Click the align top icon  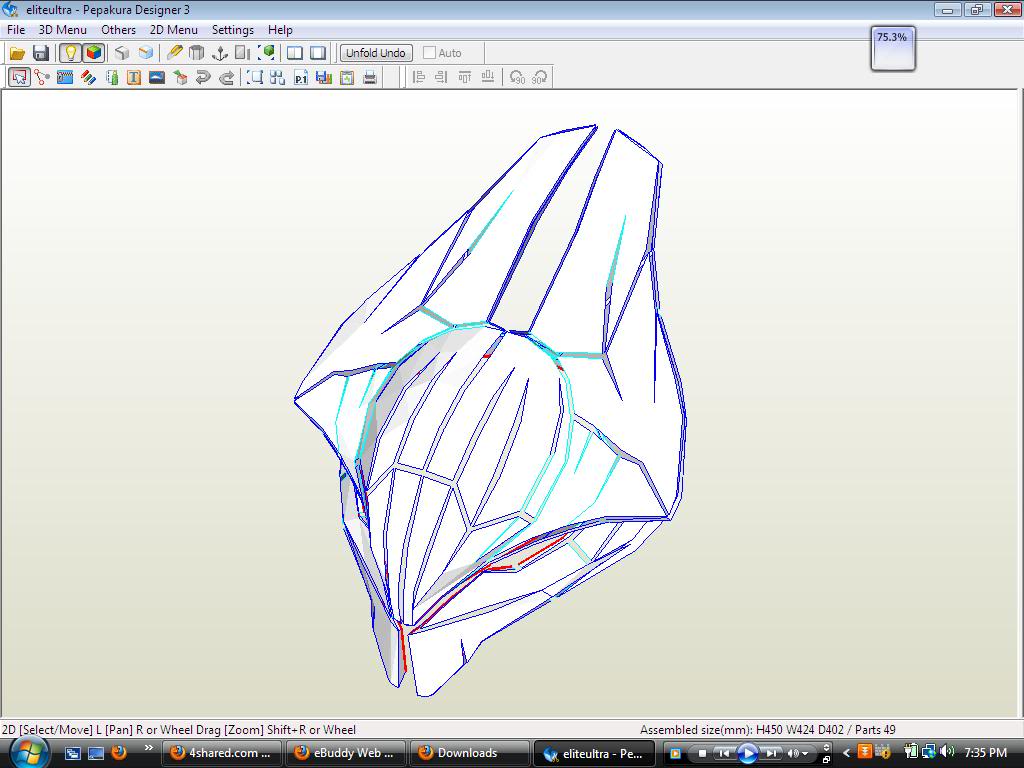464,78
